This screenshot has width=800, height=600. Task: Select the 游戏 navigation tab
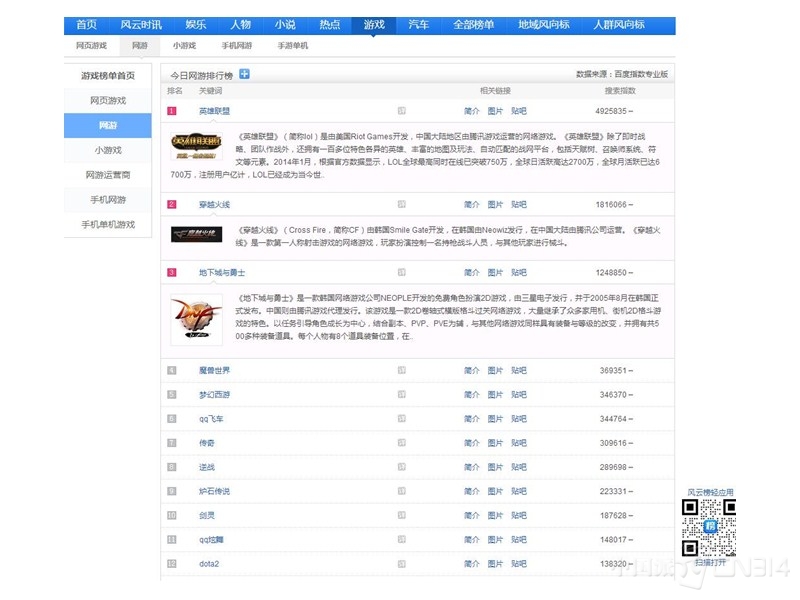pos(374,24)
